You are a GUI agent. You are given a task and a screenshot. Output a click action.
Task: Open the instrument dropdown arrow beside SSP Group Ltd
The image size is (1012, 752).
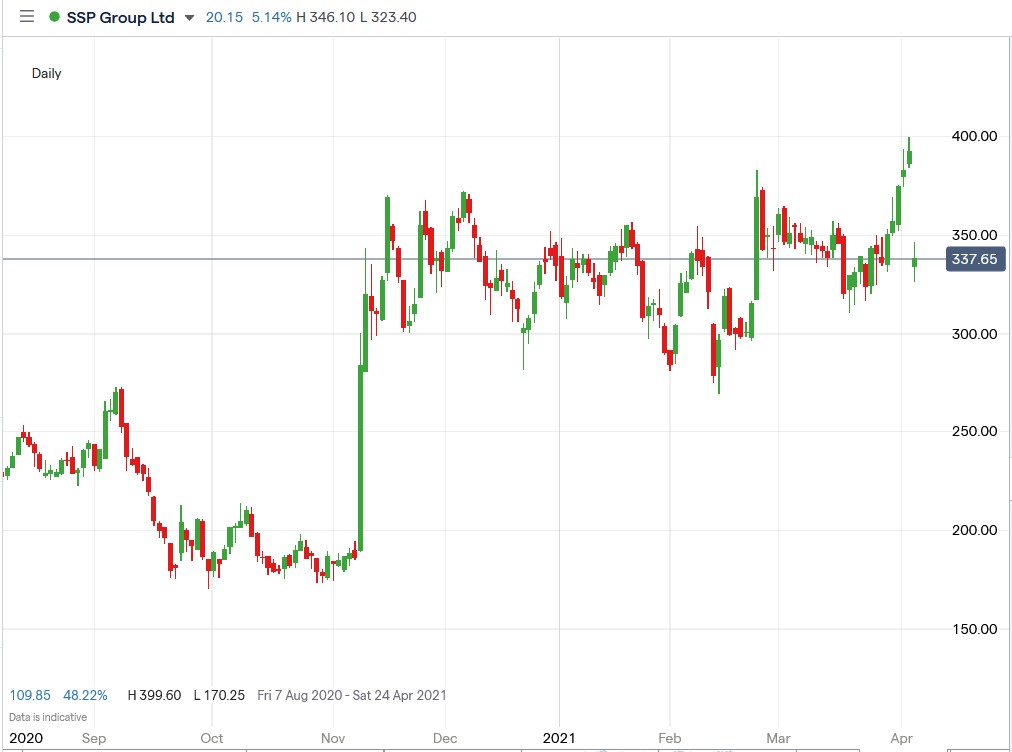coord(188,18)
